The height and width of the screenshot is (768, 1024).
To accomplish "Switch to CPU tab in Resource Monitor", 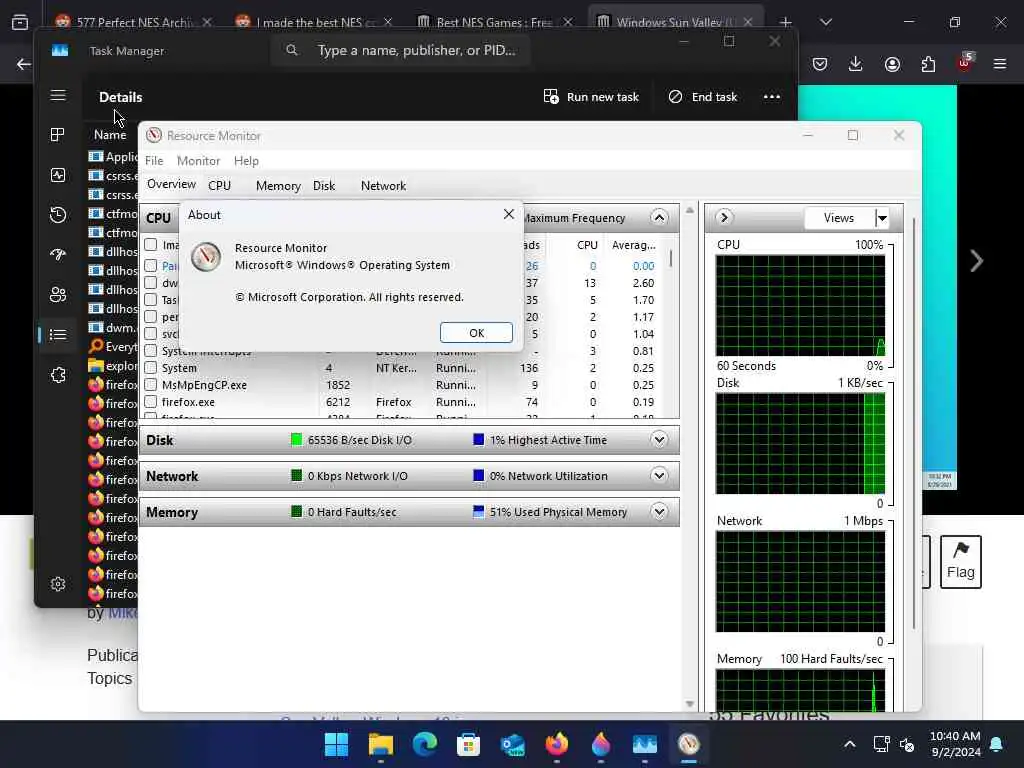I will click(x=219, y=185).
